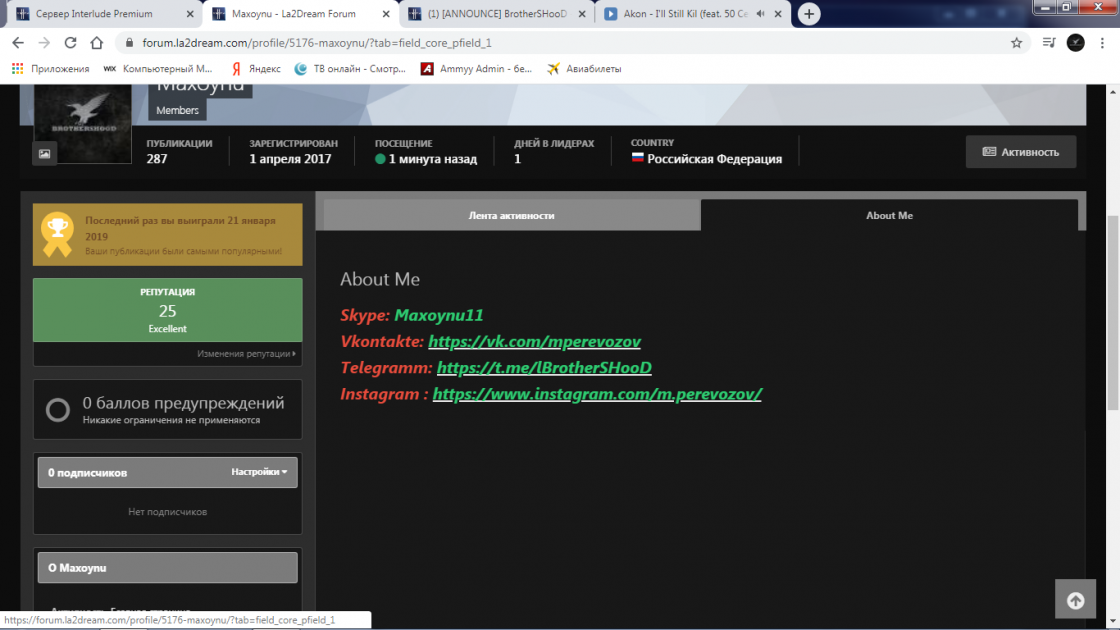Reload the current page
Screen dimensions: 1120x630
(70, 43)
